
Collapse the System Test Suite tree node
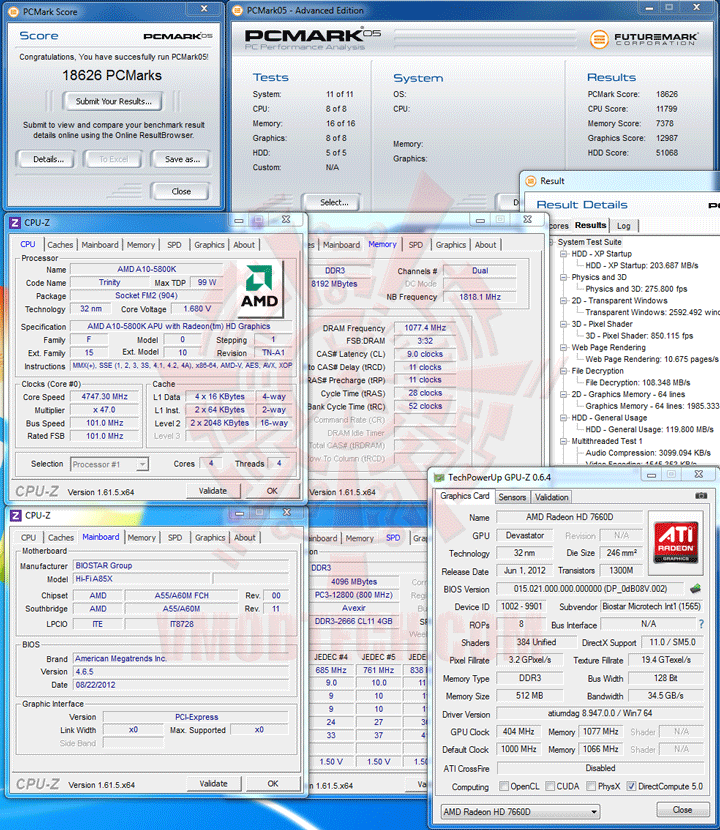pos(552,242)
